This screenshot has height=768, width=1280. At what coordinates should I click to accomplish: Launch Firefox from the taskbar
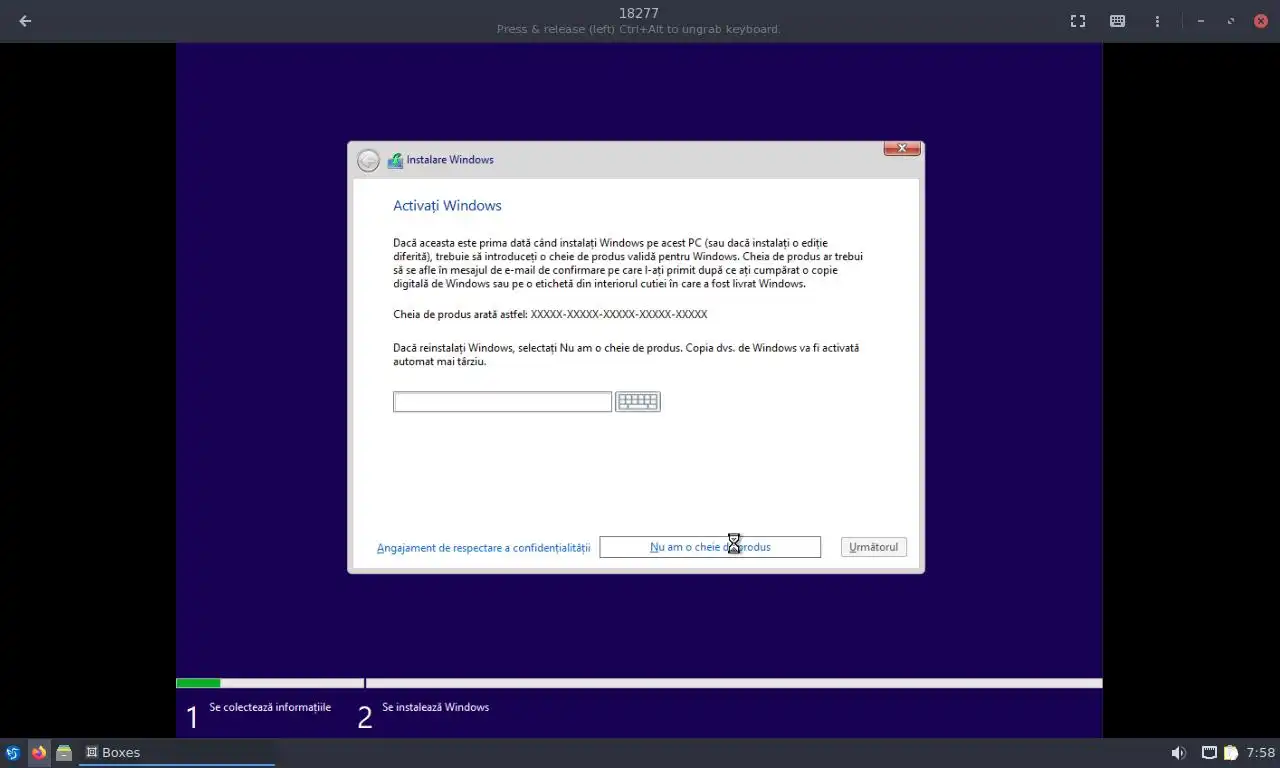tap(39, 753)
